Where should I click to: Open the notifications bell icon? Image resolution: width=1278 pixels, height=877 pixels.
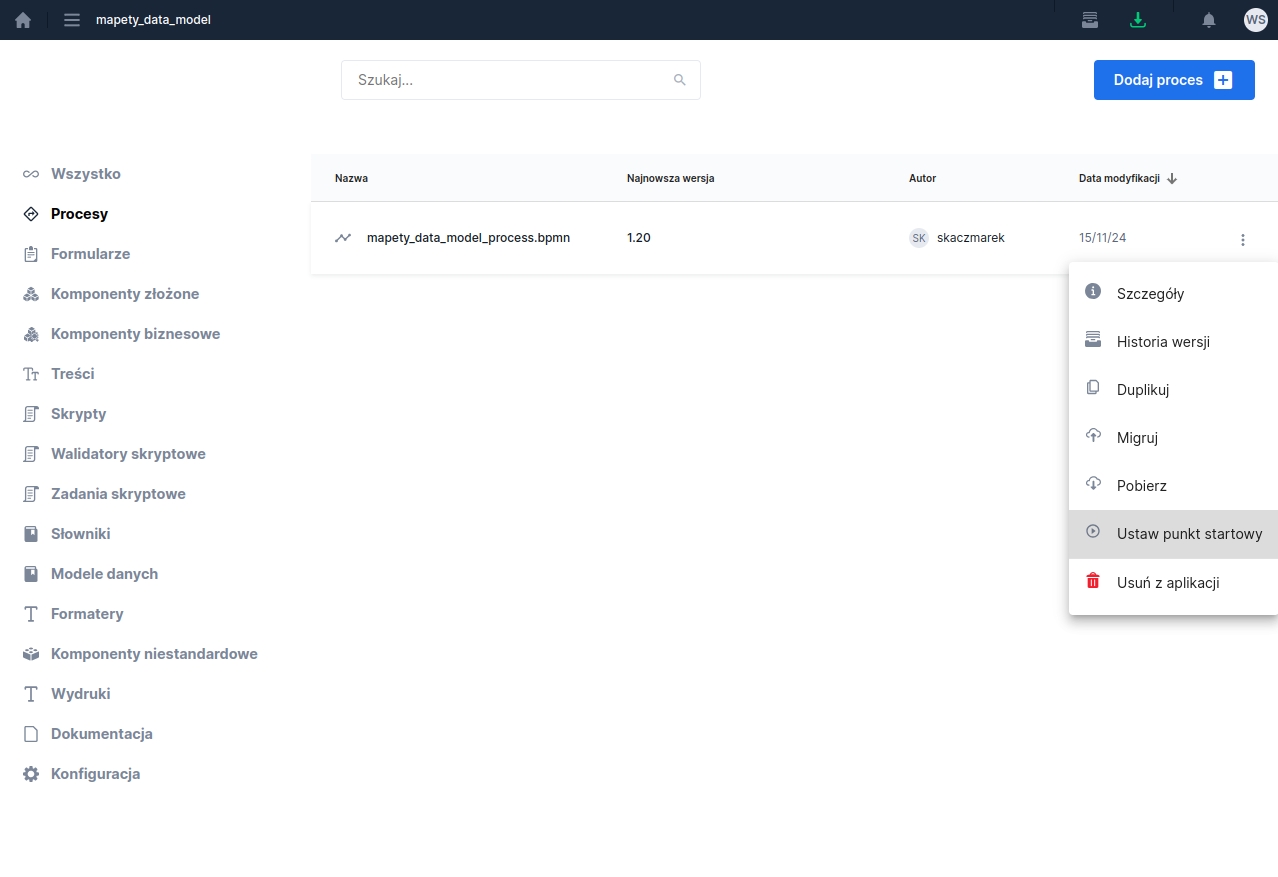click(x=1208, y=20)
